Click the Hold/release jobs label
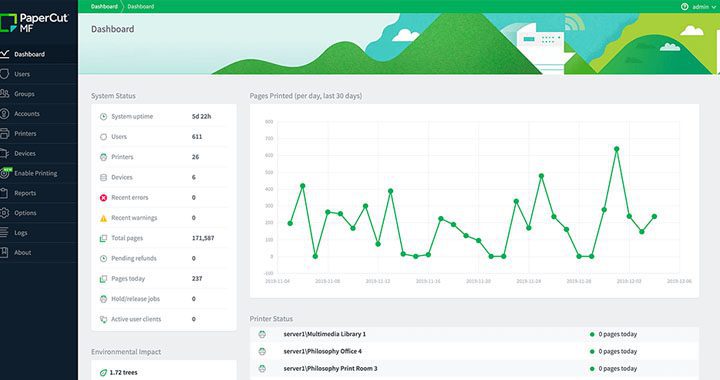The height and width of the screenshot is (380, 720). (135, 299)
